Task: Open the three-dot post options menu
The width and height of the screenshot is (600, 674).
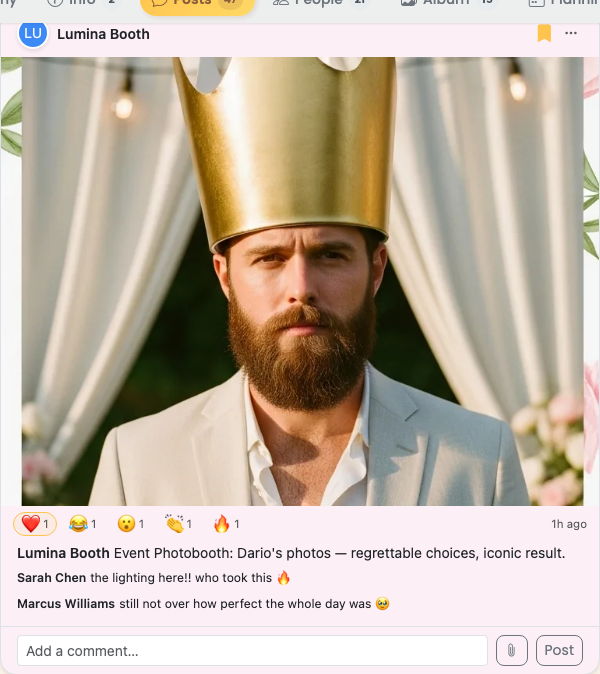Action: pyautogui.click(x=571, y=33)
